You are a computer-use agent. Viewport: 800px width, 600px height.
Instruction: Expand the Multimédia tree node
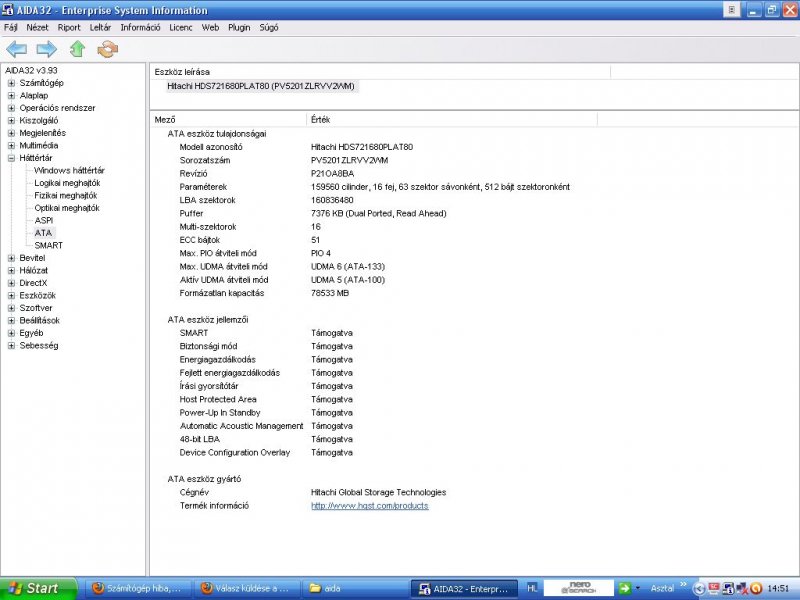(11, 145)
